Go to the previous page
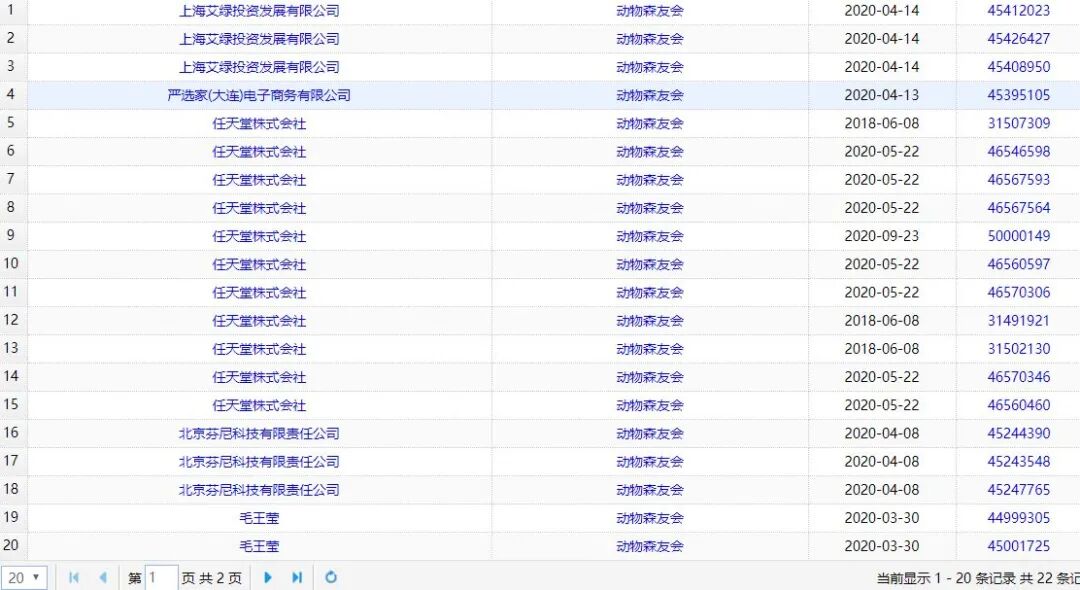Screen dimensions: 1080x590 103,578
